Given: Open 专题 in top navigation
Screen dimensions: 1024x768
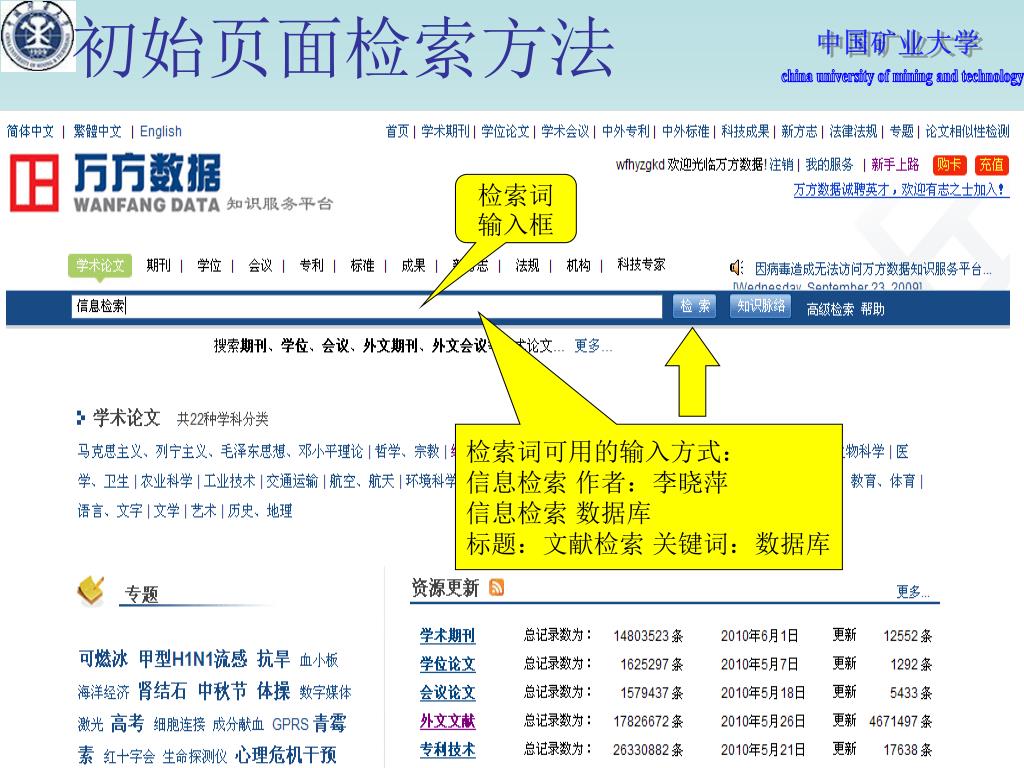Looking at the screenshot, I should tap(901, 131).
